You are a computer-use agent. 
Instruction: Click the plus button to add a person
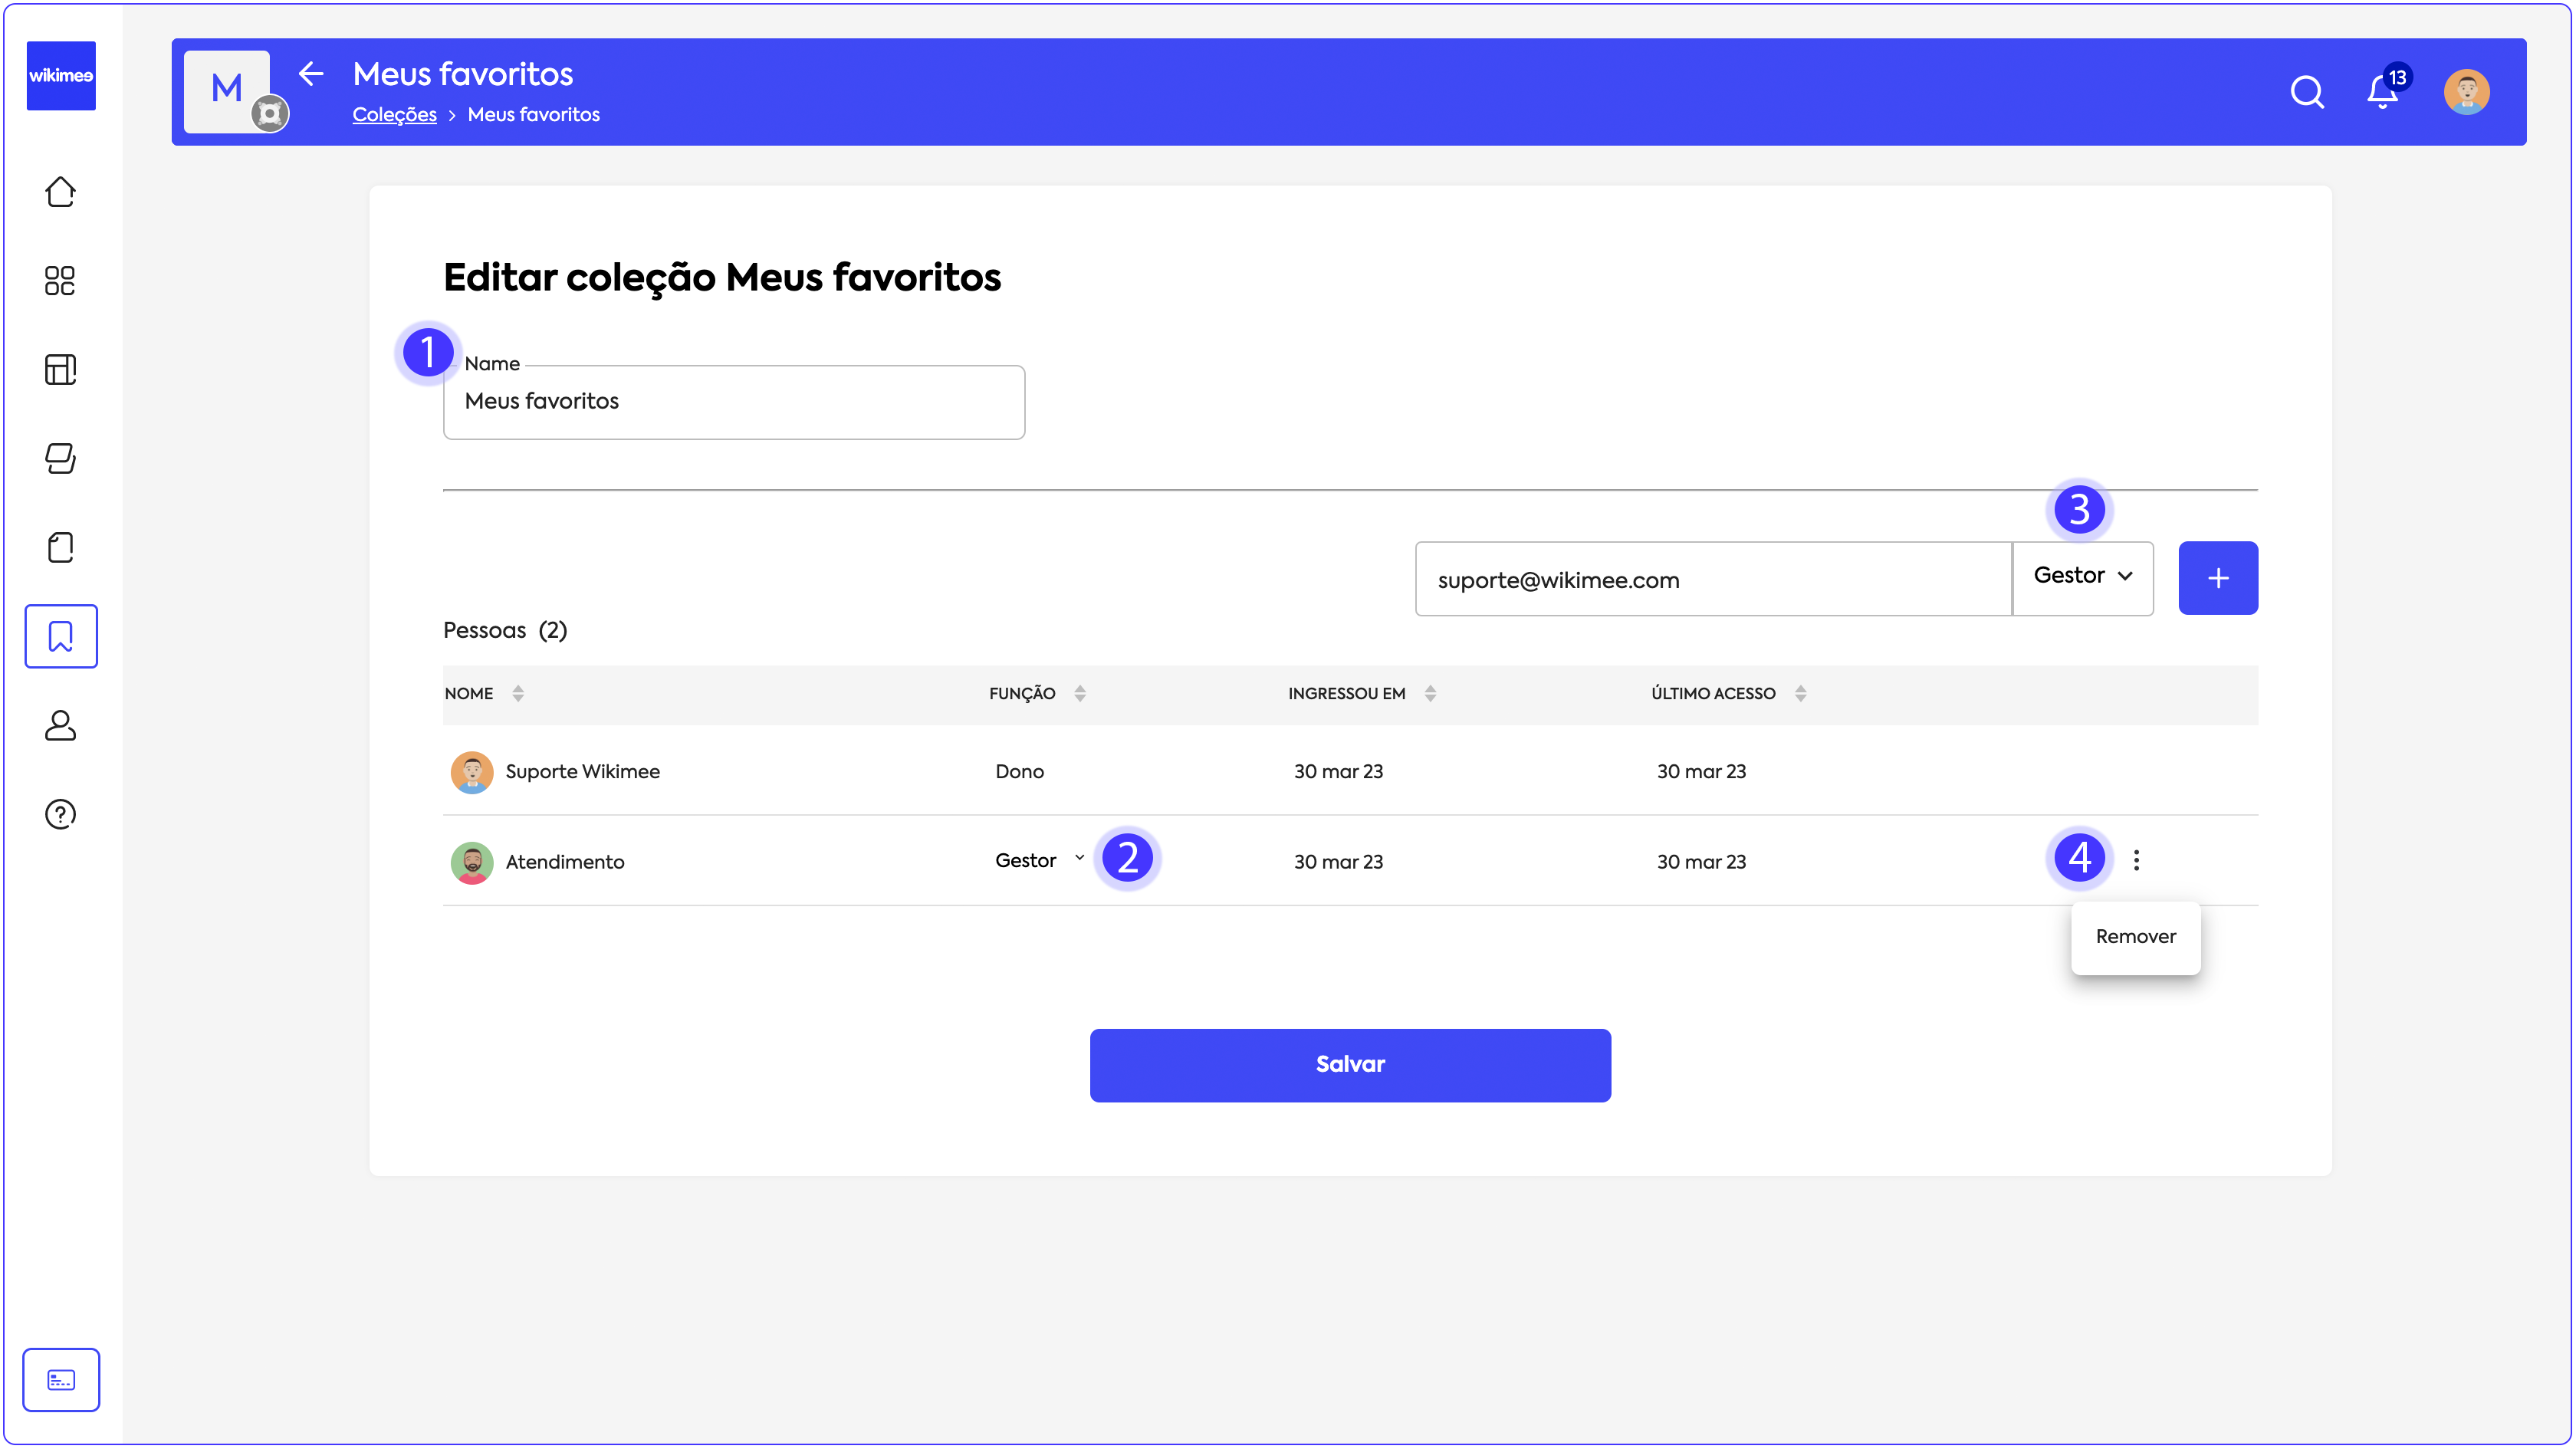click(x=2218, y=578)
